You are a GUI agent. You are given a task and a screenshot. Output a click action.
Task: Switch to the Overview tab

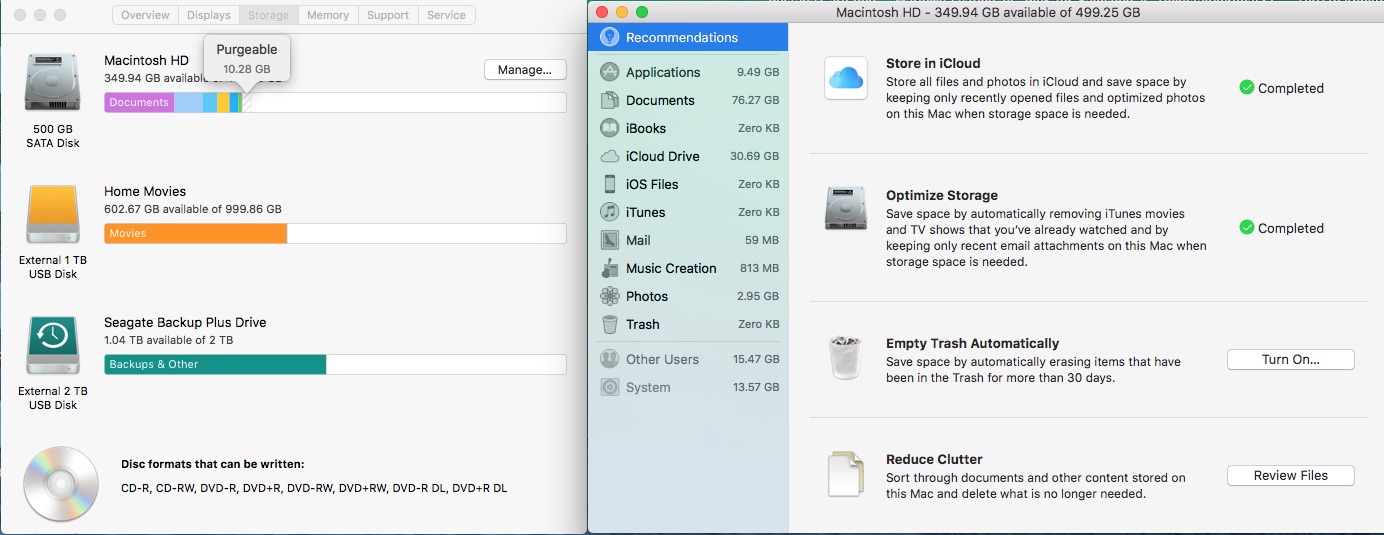(x=145, y=15)
